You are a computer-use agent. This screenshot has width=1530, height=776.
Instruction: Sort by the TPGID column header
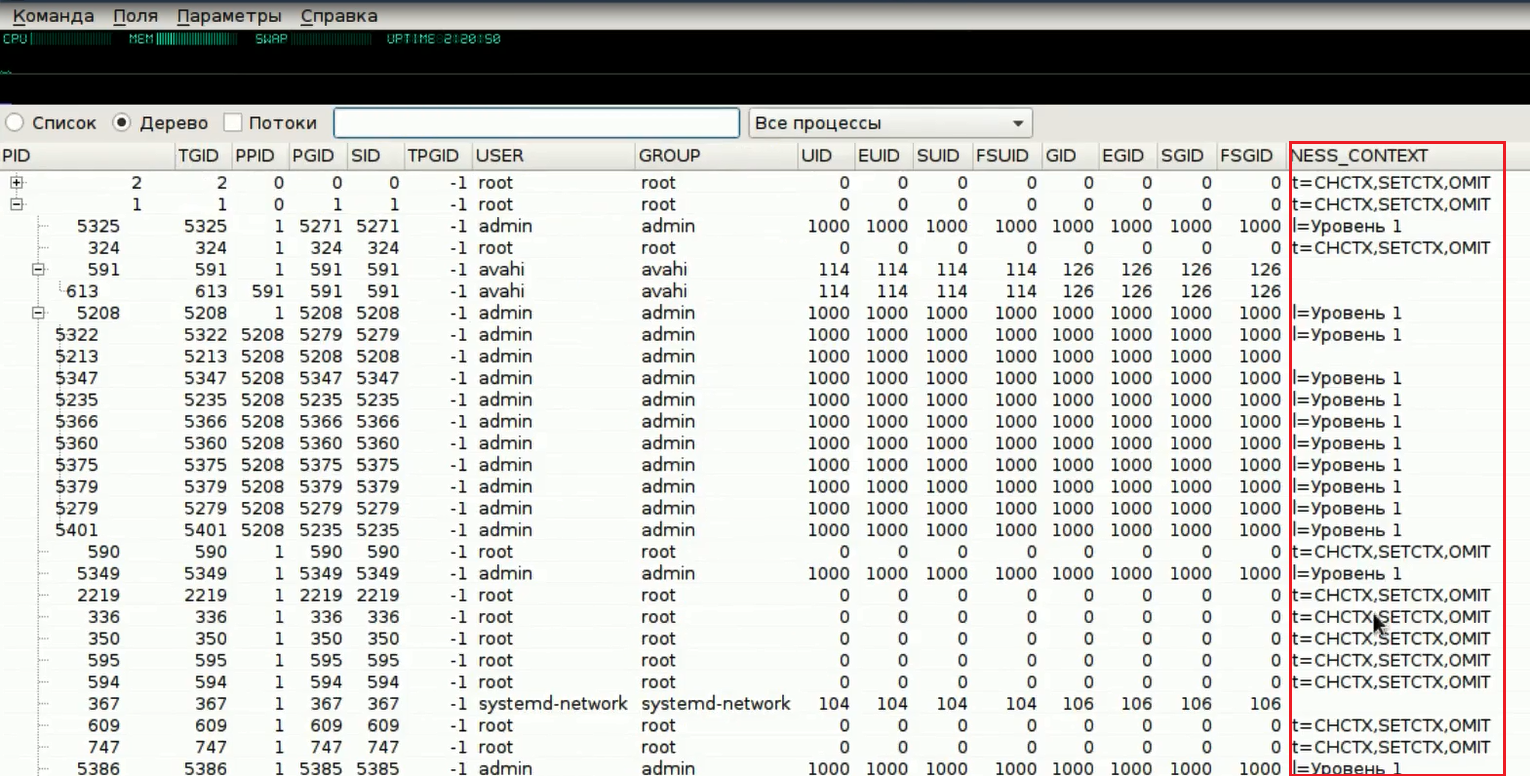pos(438,155)
